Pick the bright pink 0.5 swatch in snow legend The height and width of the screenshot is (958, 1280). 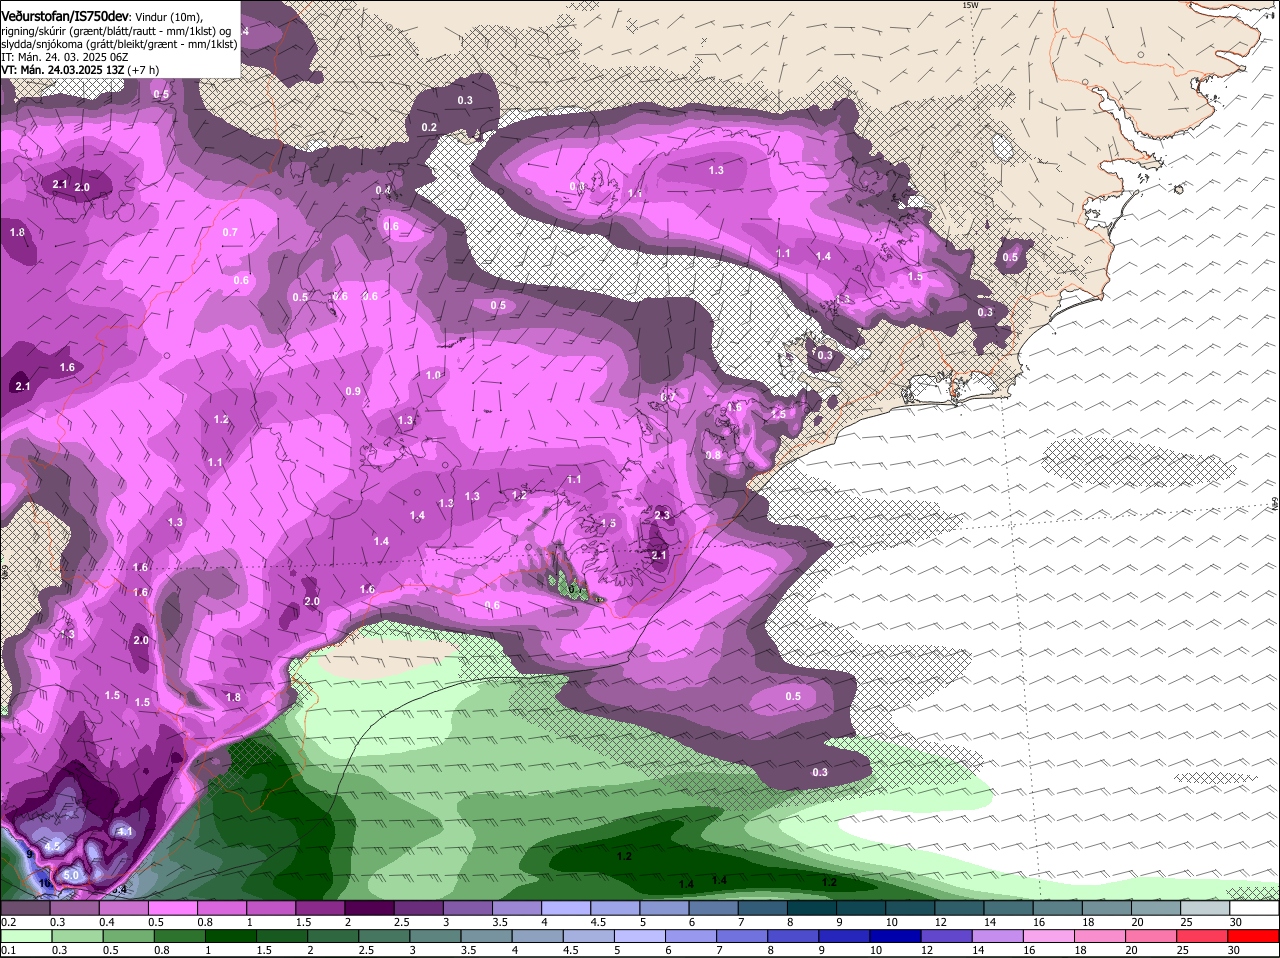(x=172, y=908)
